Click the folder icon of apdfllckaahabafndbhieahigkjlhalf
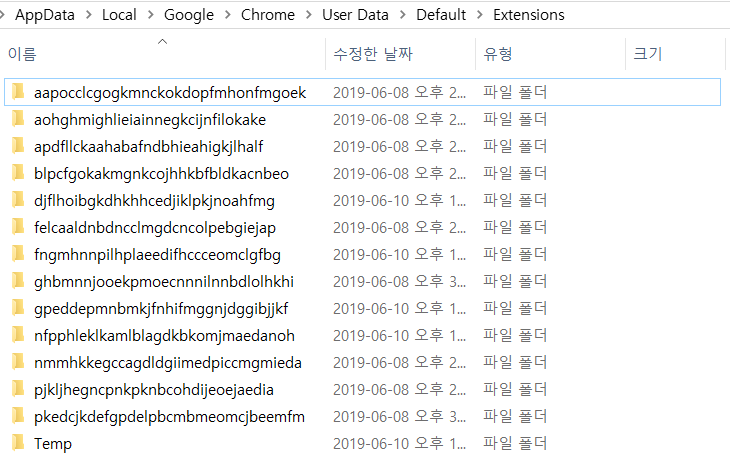 coord(18,145)
